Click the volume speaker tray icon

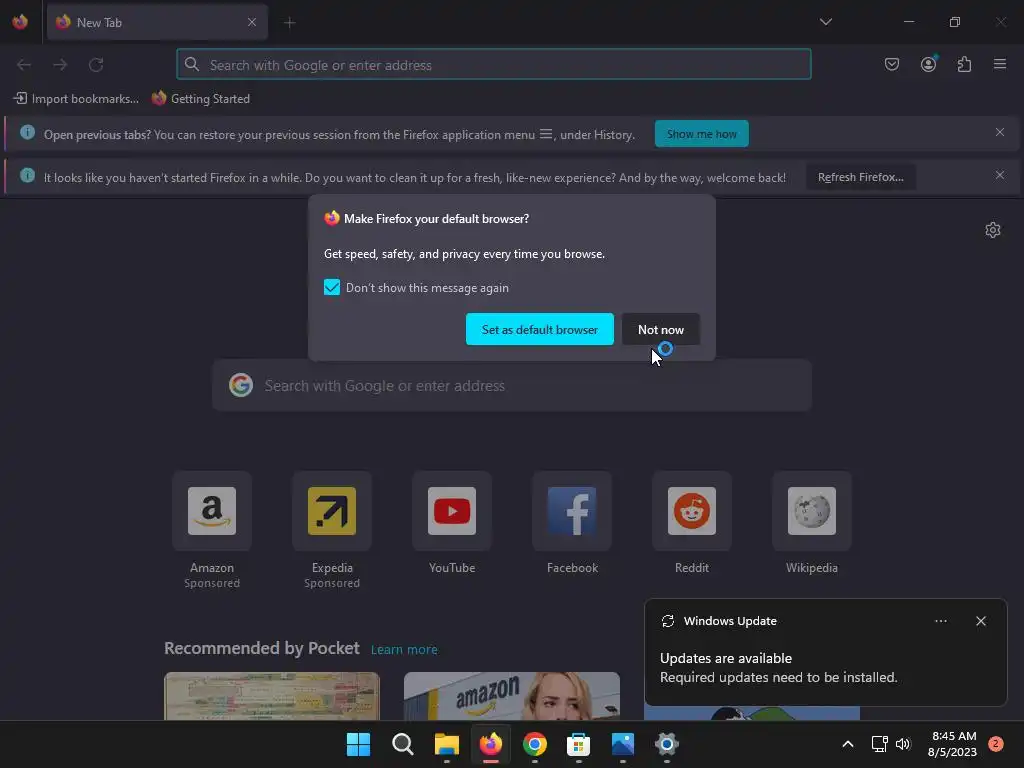coord(903,744)
